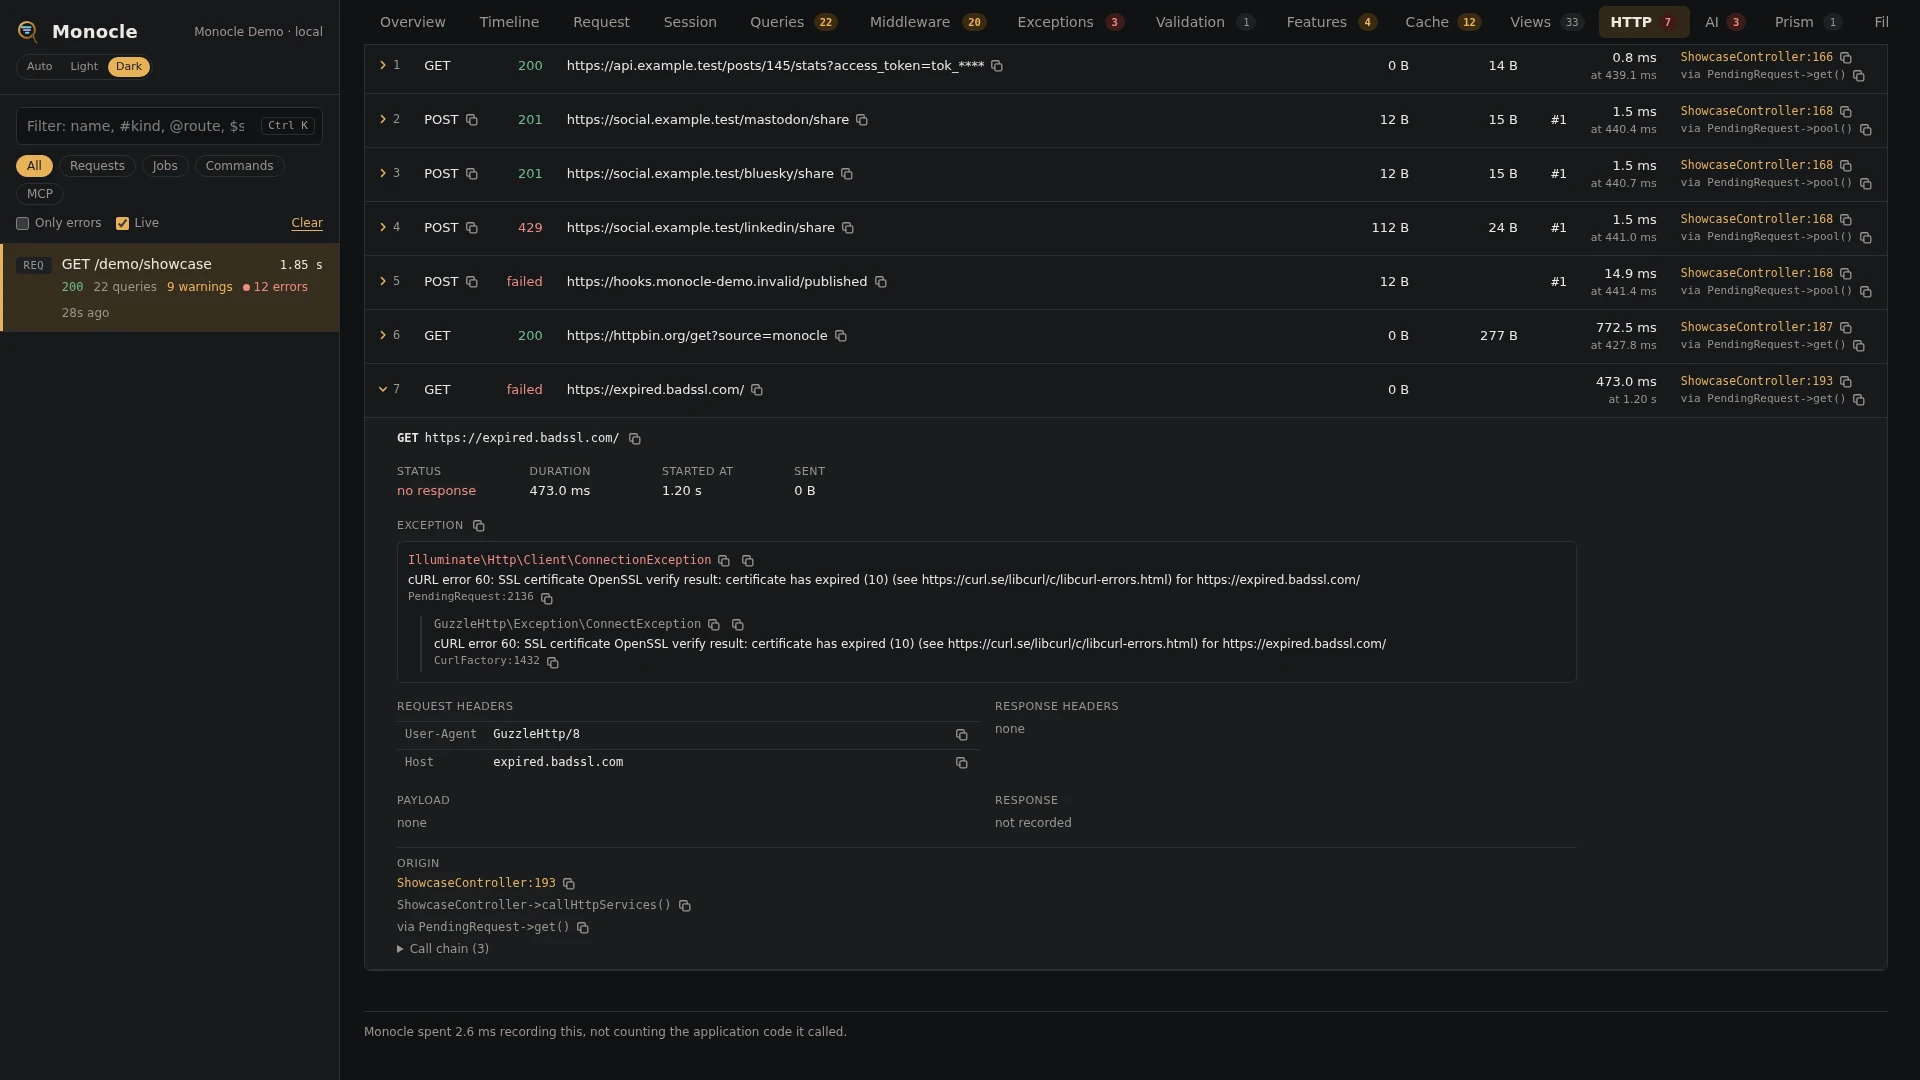Image resolution: width=1920 pixels, height=1080 pixels.
Task: Copy ShowcaseController:166 origin in row 1
Action: [1846, 58]
